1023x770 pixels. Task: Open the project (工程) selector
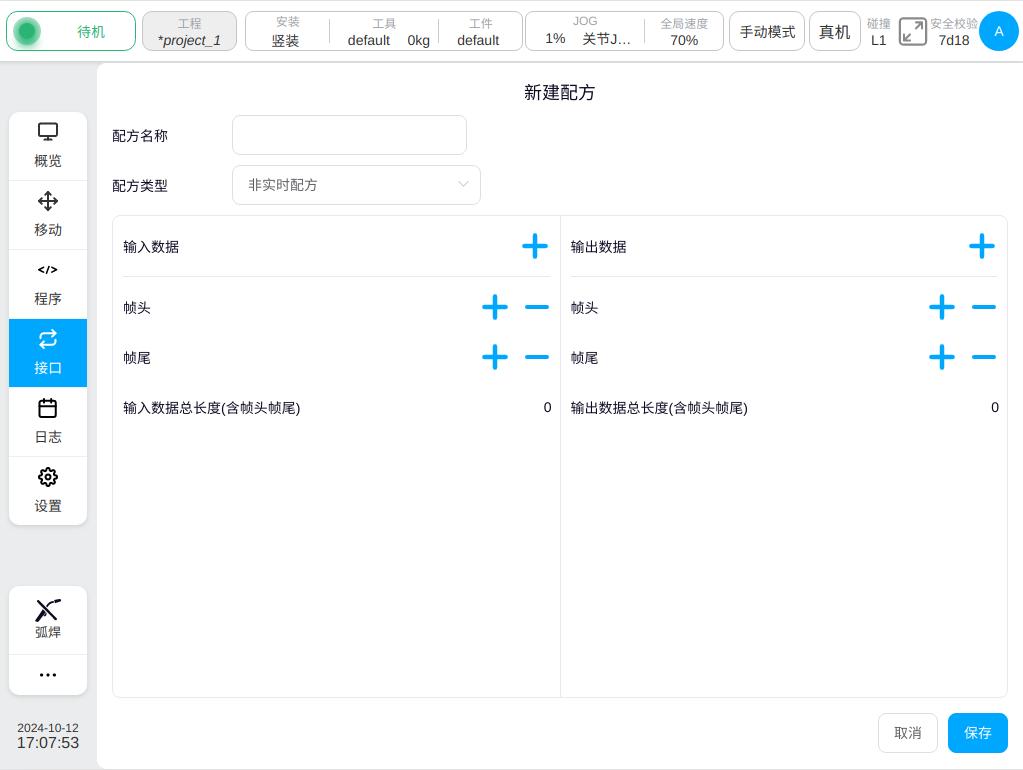click(189, 31)
